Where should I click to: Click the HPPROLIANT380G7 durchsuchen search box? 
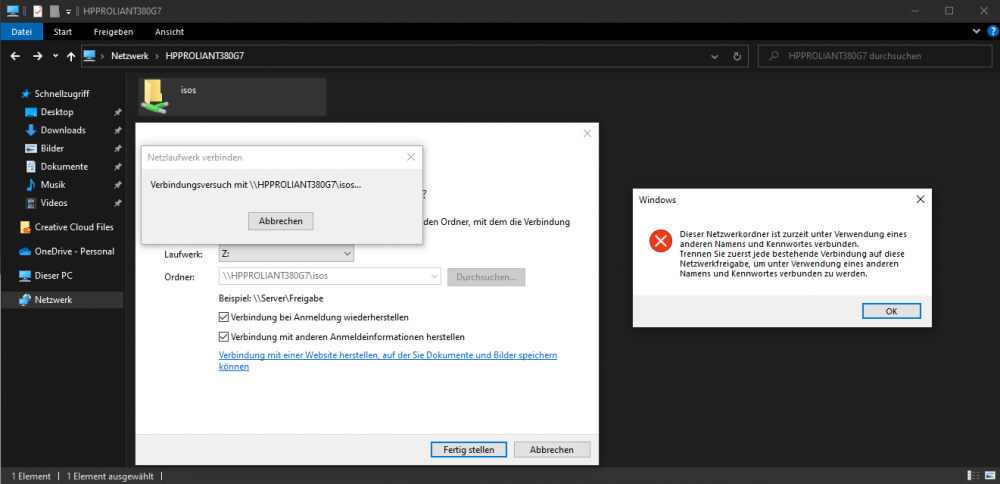[x=873, y=56]
